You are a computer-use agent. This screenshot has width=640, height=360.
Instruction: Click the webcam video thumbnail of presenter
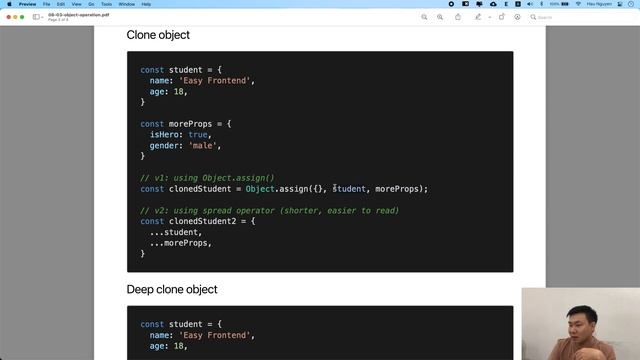pyautogui.click(x=581, y=324)
